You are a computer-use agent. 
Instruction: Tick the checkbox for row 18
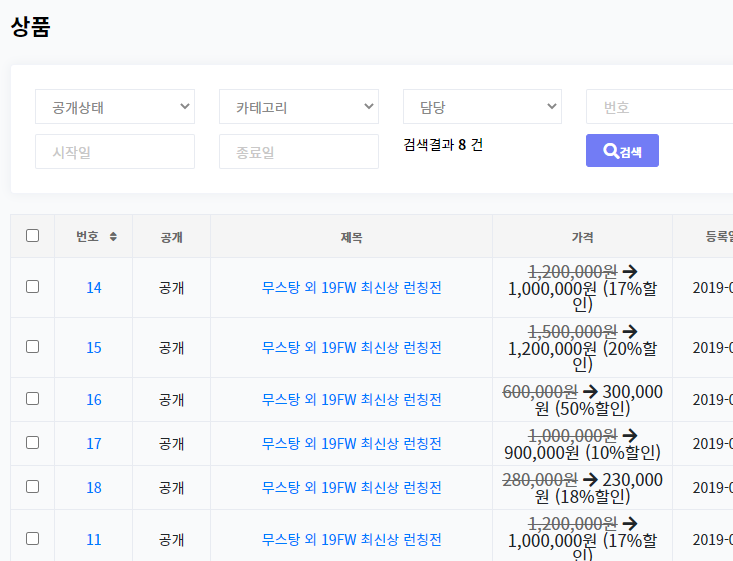pos(32,487)
